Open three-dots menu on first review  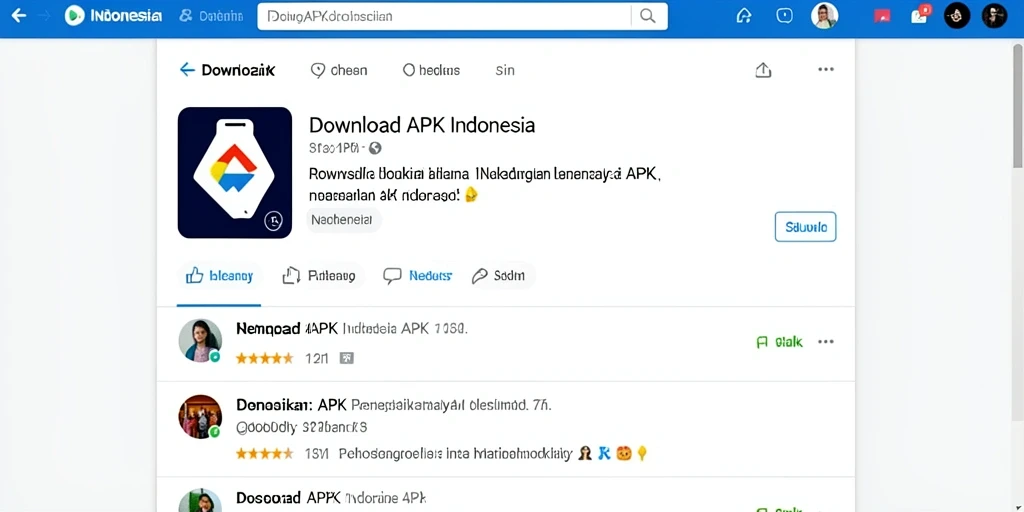click(826, 342)
